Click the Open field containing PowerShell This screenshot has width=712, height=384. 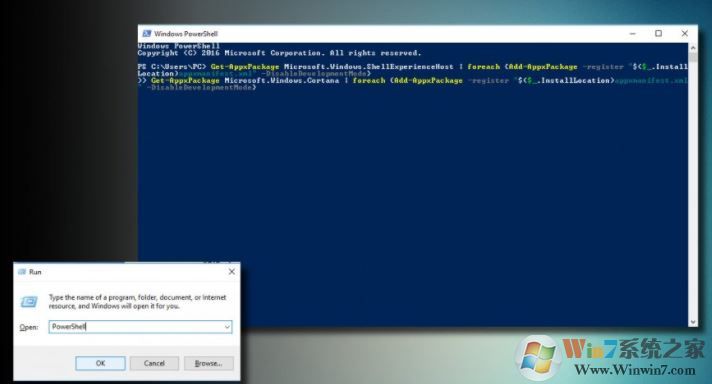140,327
